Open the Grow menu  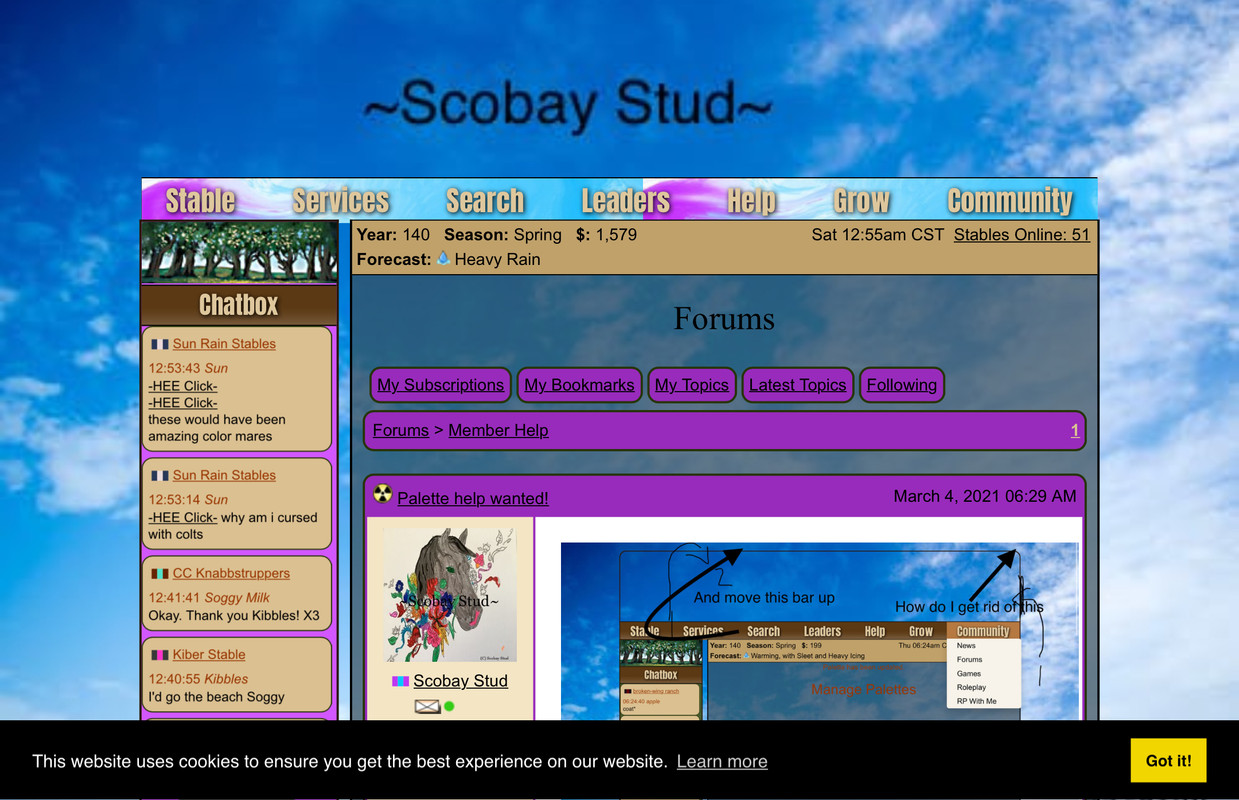pos(861,201)
